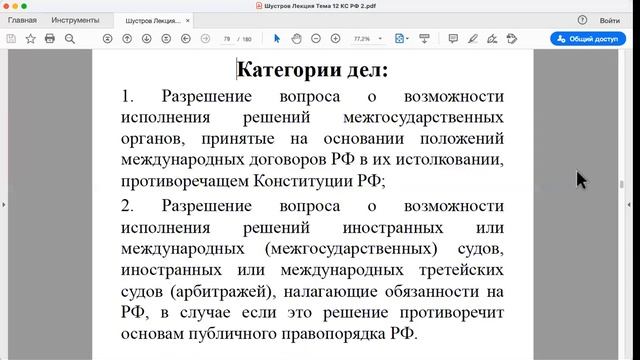Go to the next page (down arrow)

tap(147, 39)
